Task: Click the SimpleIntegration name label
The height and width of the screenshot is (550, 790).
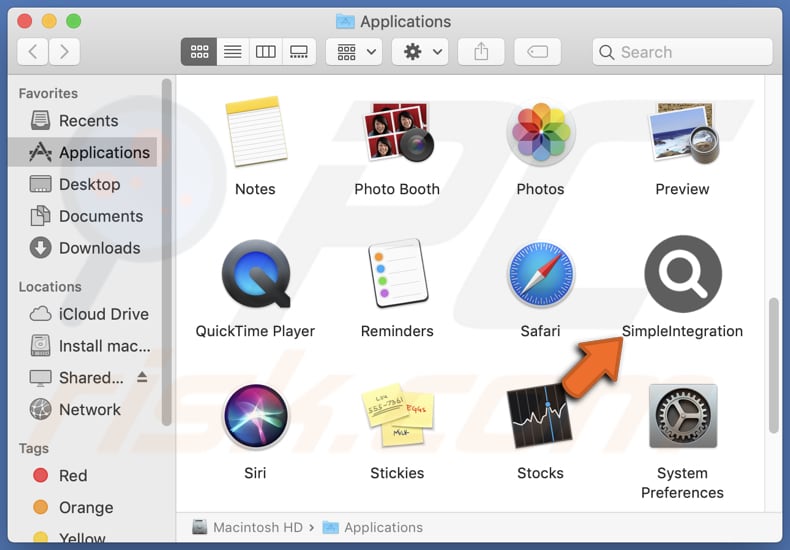Action: [x=682, y=331]
